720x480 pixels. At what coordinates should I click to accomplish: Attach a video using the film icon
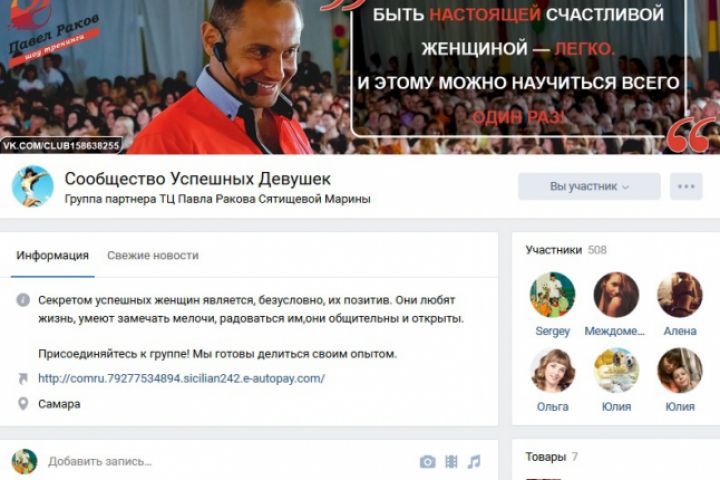pyautogui.click(x=451, y=462)
